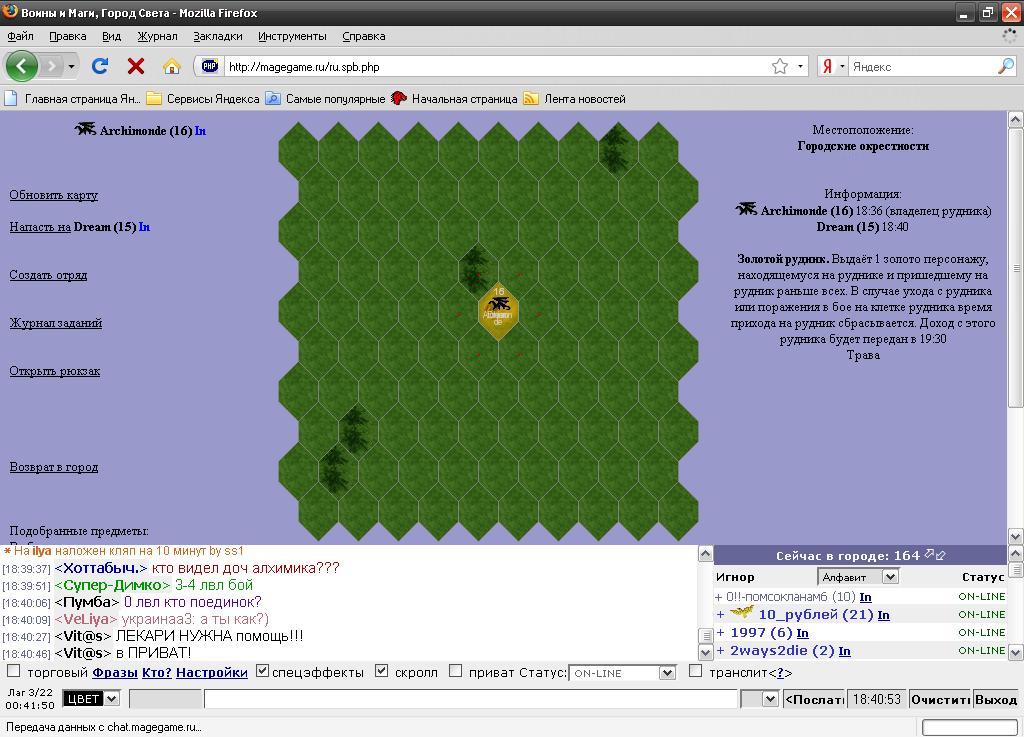Open the address bar history dropdown

801,66
